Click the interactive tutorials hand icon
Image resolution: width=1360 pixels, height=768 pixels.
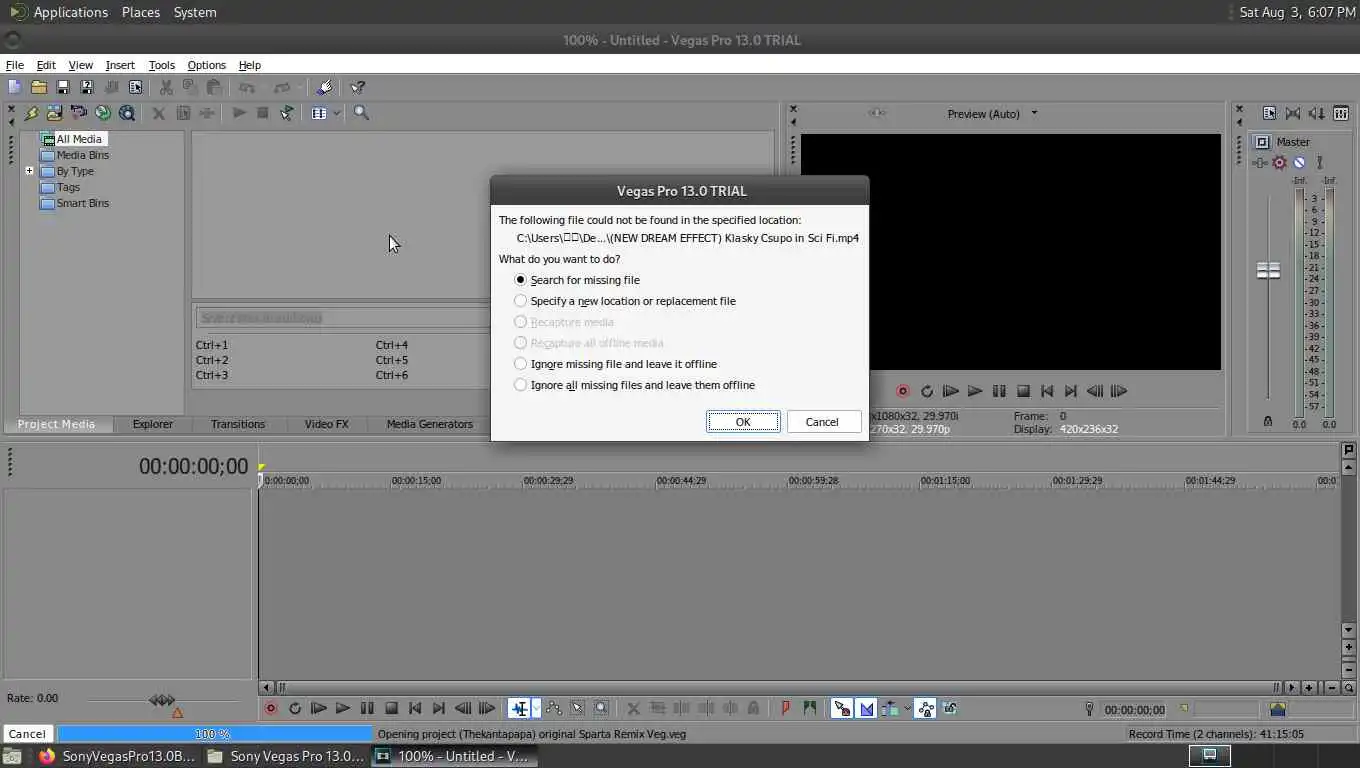click(324, 88)
